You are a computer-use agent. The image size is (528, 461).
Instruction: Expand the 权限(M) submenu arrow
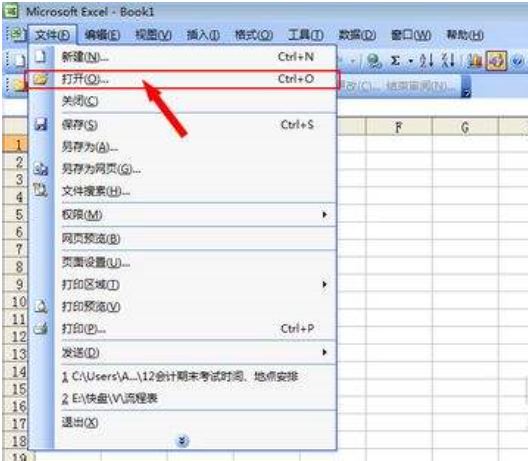point(324,215)
